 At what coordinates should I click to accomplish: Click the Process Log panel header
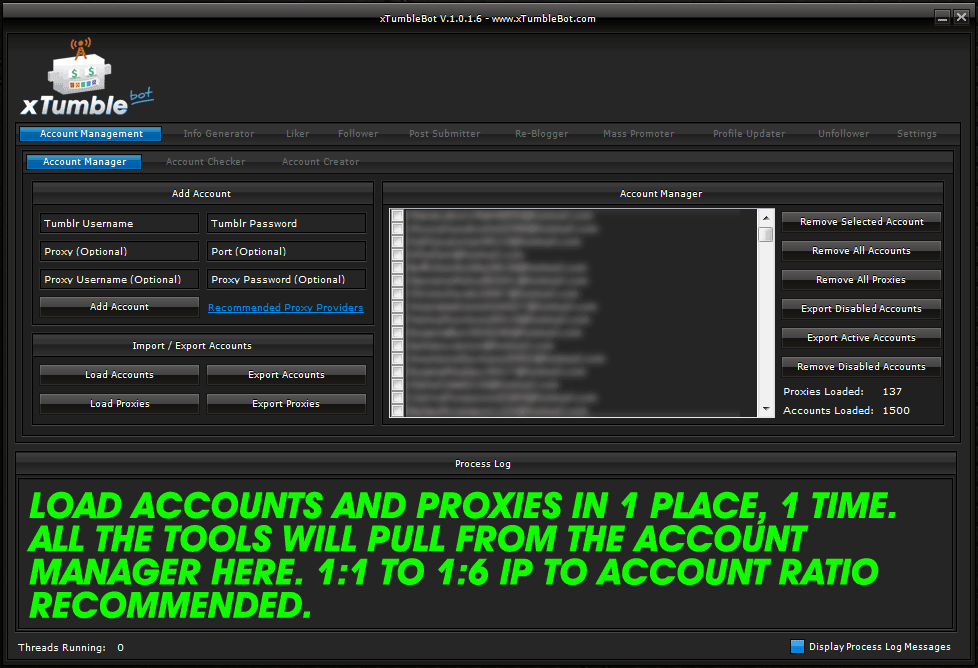(485, 463)
